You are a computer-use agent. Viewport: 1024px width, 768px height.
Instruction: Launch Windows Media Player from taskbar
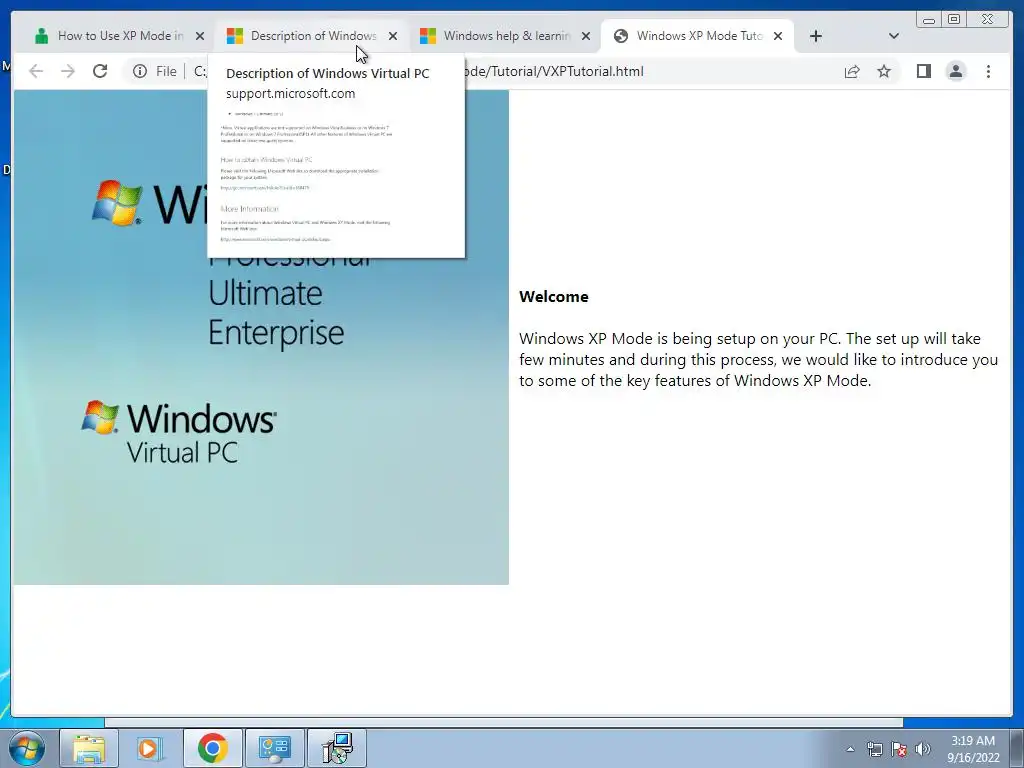[x=150, y=748]
